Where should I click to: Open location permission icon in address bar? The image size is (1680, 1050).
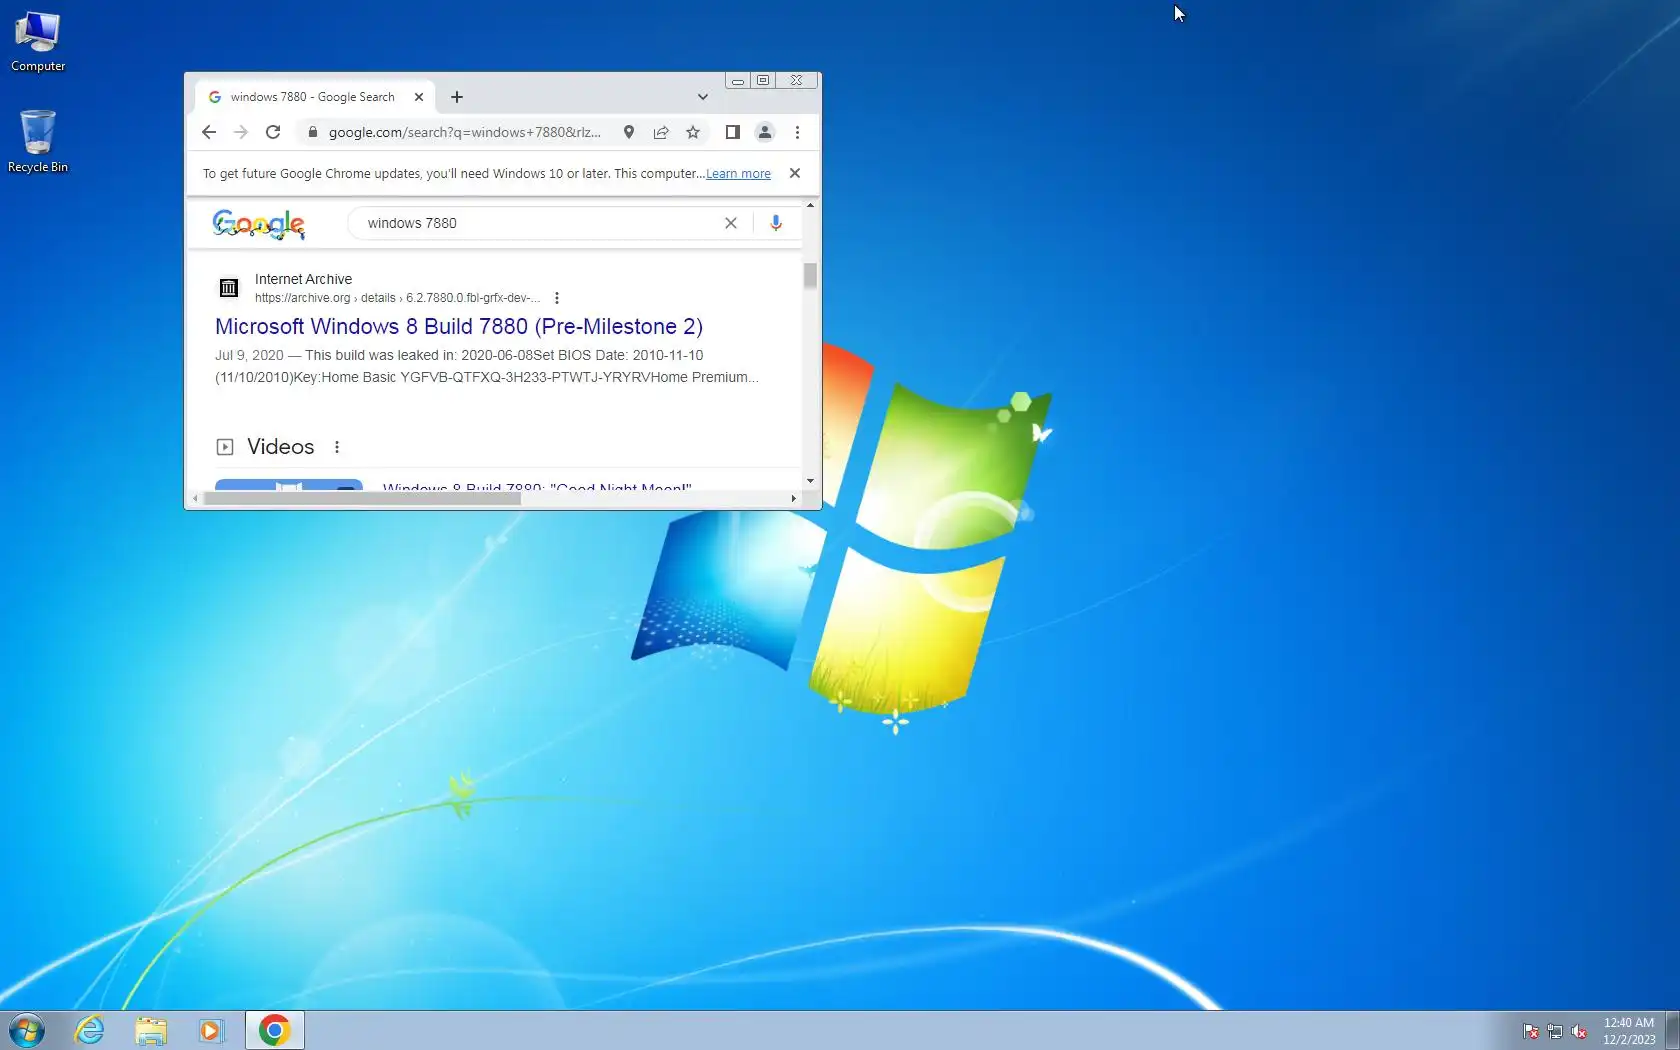(629, 132)
